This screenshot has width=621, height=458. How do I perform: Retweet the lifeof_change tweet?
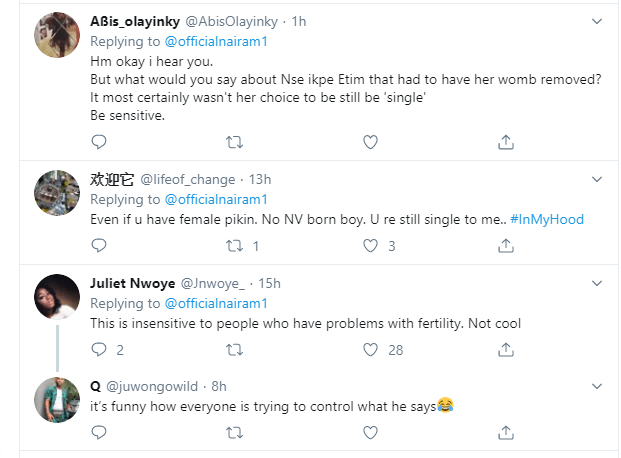236,245
